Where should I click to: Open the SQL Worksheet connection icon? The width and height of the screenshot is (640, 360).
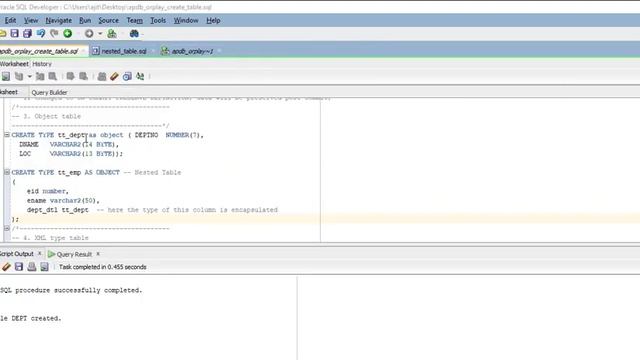[x=112, y=33]
